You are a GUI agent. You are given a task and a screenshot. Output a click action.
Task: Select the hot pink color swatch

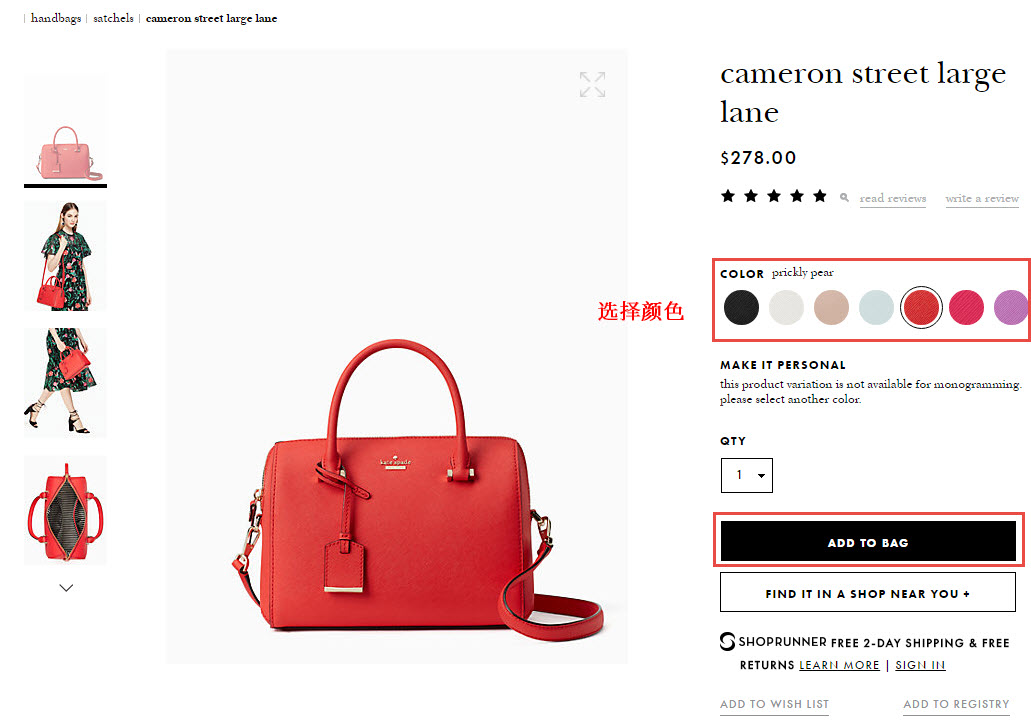[966, 307]
